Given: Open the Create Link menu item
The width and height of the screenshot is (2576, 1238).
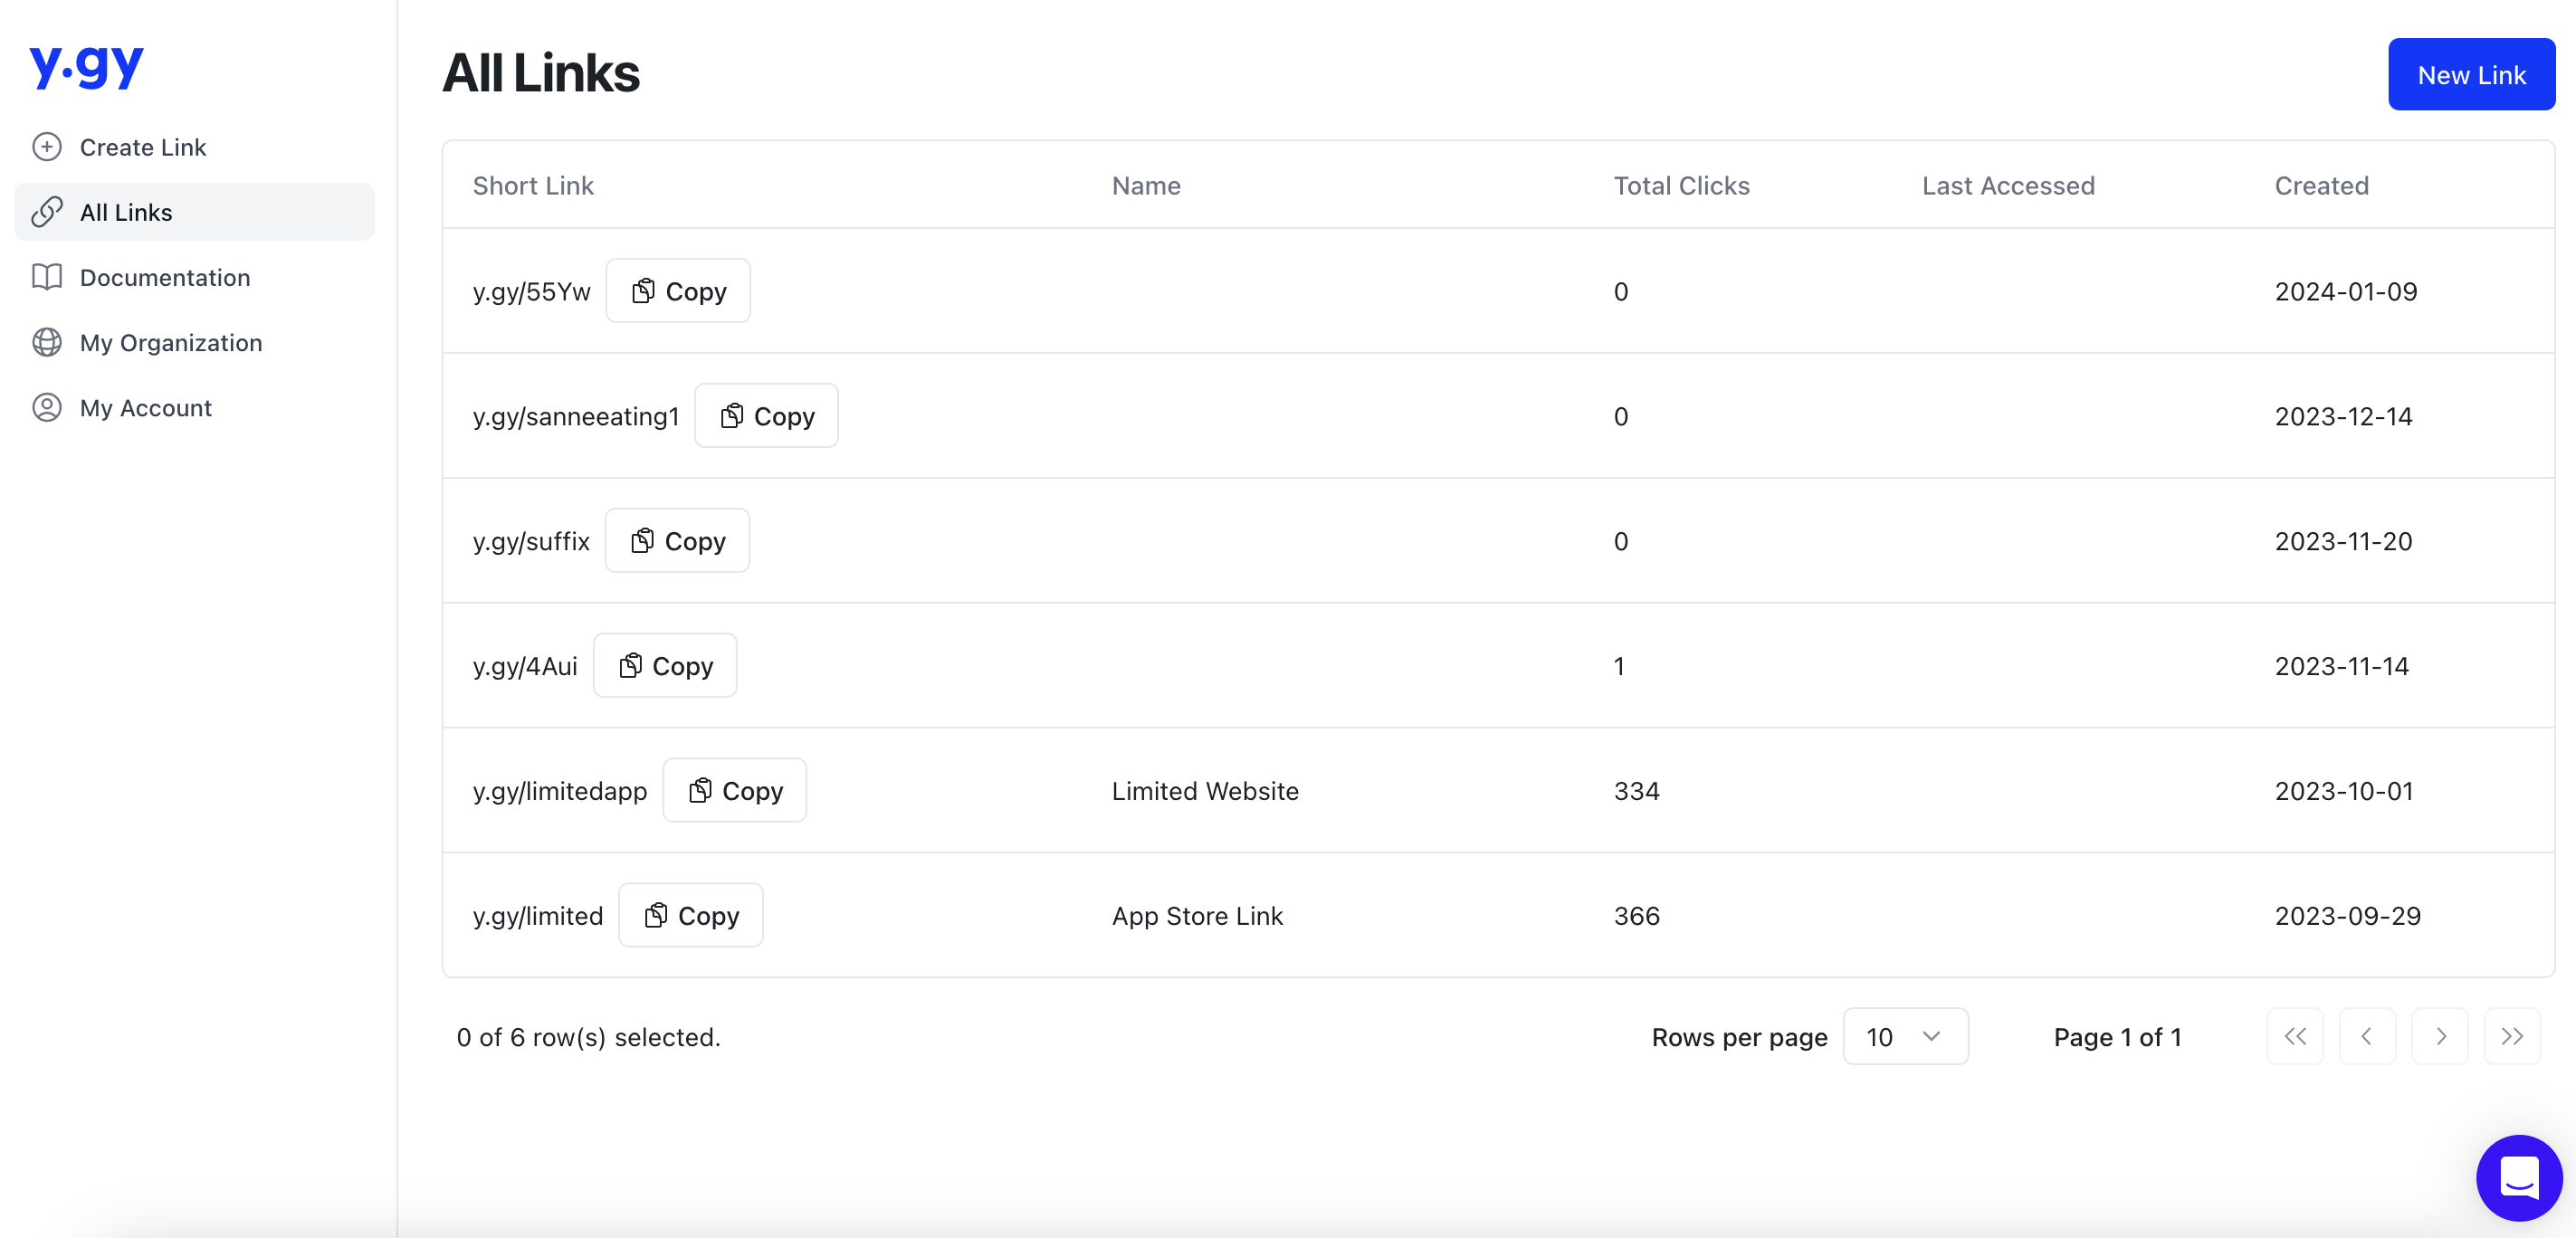Looking at the screenshot, I should tap(143, 147).
